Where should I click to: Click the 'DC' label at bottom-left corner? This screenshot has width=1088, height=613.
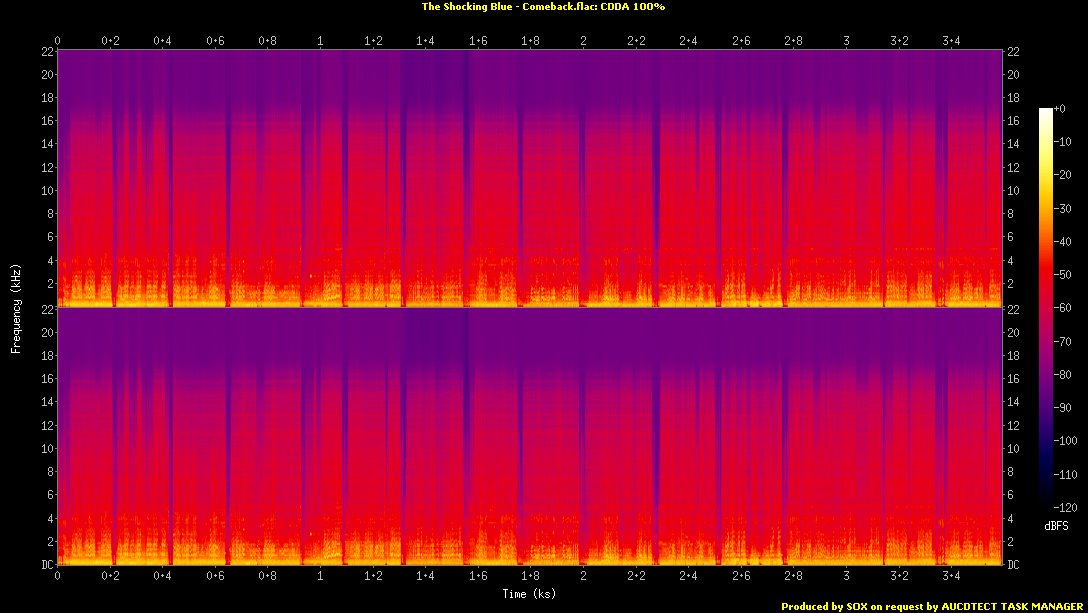coord(45,565)
